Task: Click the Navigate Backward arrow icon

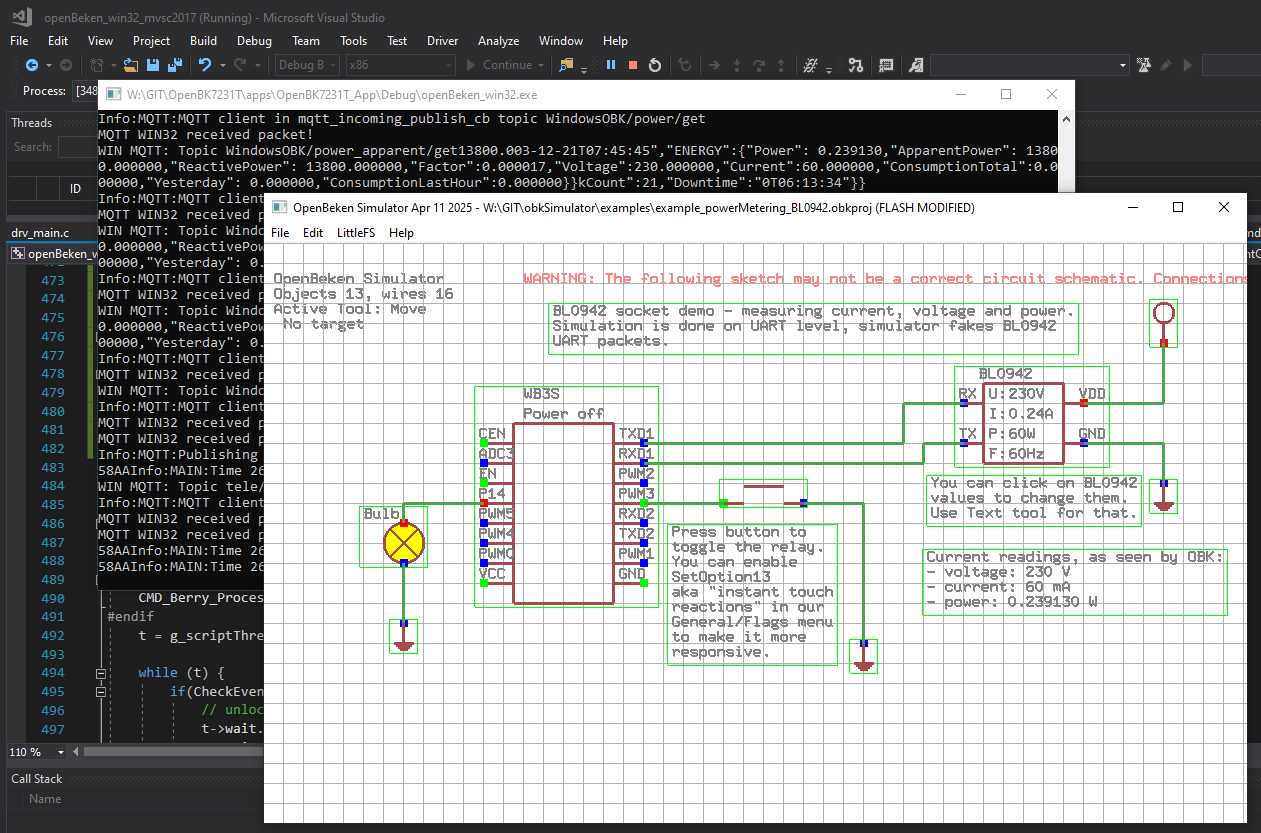Action: point(32,65)
